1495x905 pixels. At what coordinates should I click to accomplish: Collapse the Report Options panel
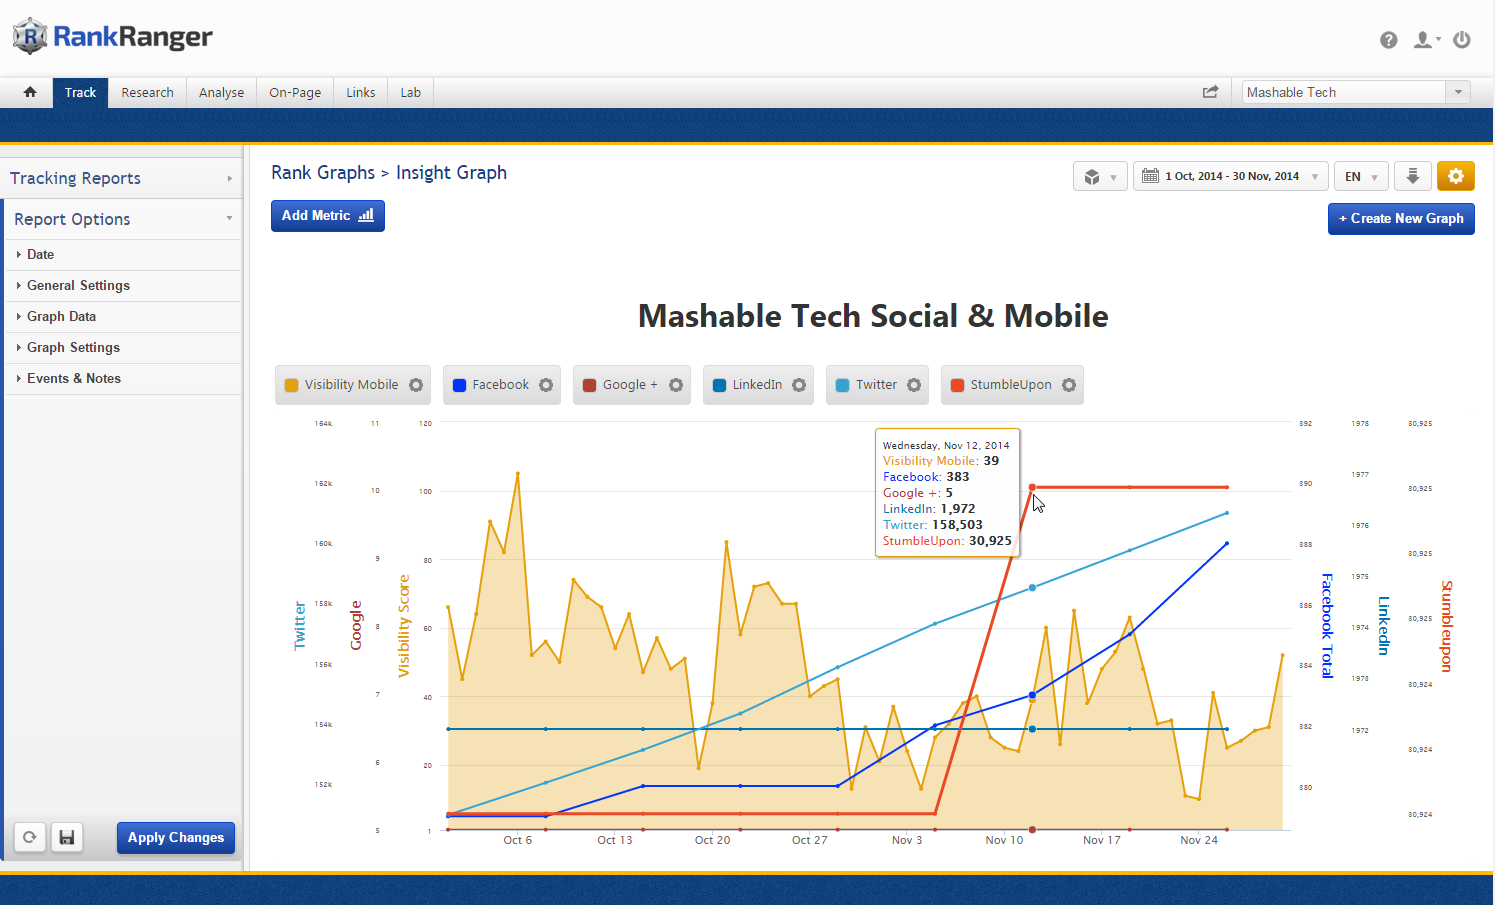point(123,219)
